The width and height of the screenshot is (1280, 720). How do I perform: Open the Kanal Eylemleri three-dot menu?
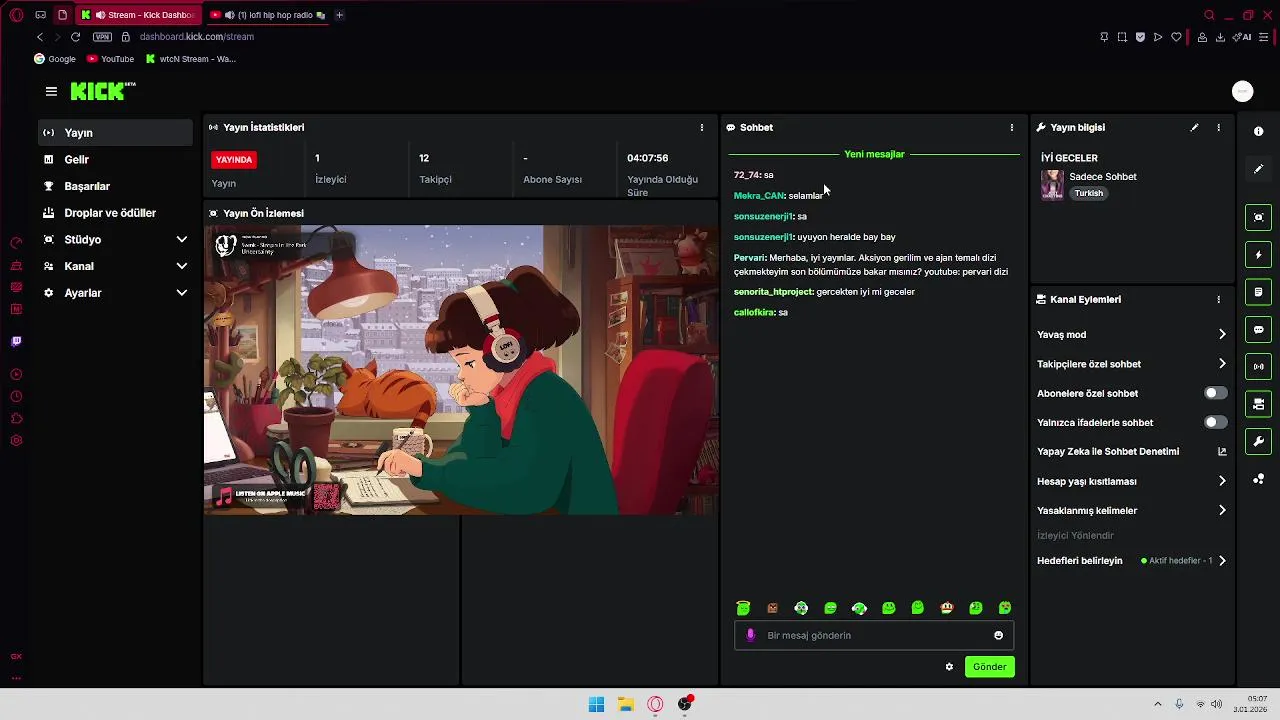pyautogui.click(x=1218, y=299)
